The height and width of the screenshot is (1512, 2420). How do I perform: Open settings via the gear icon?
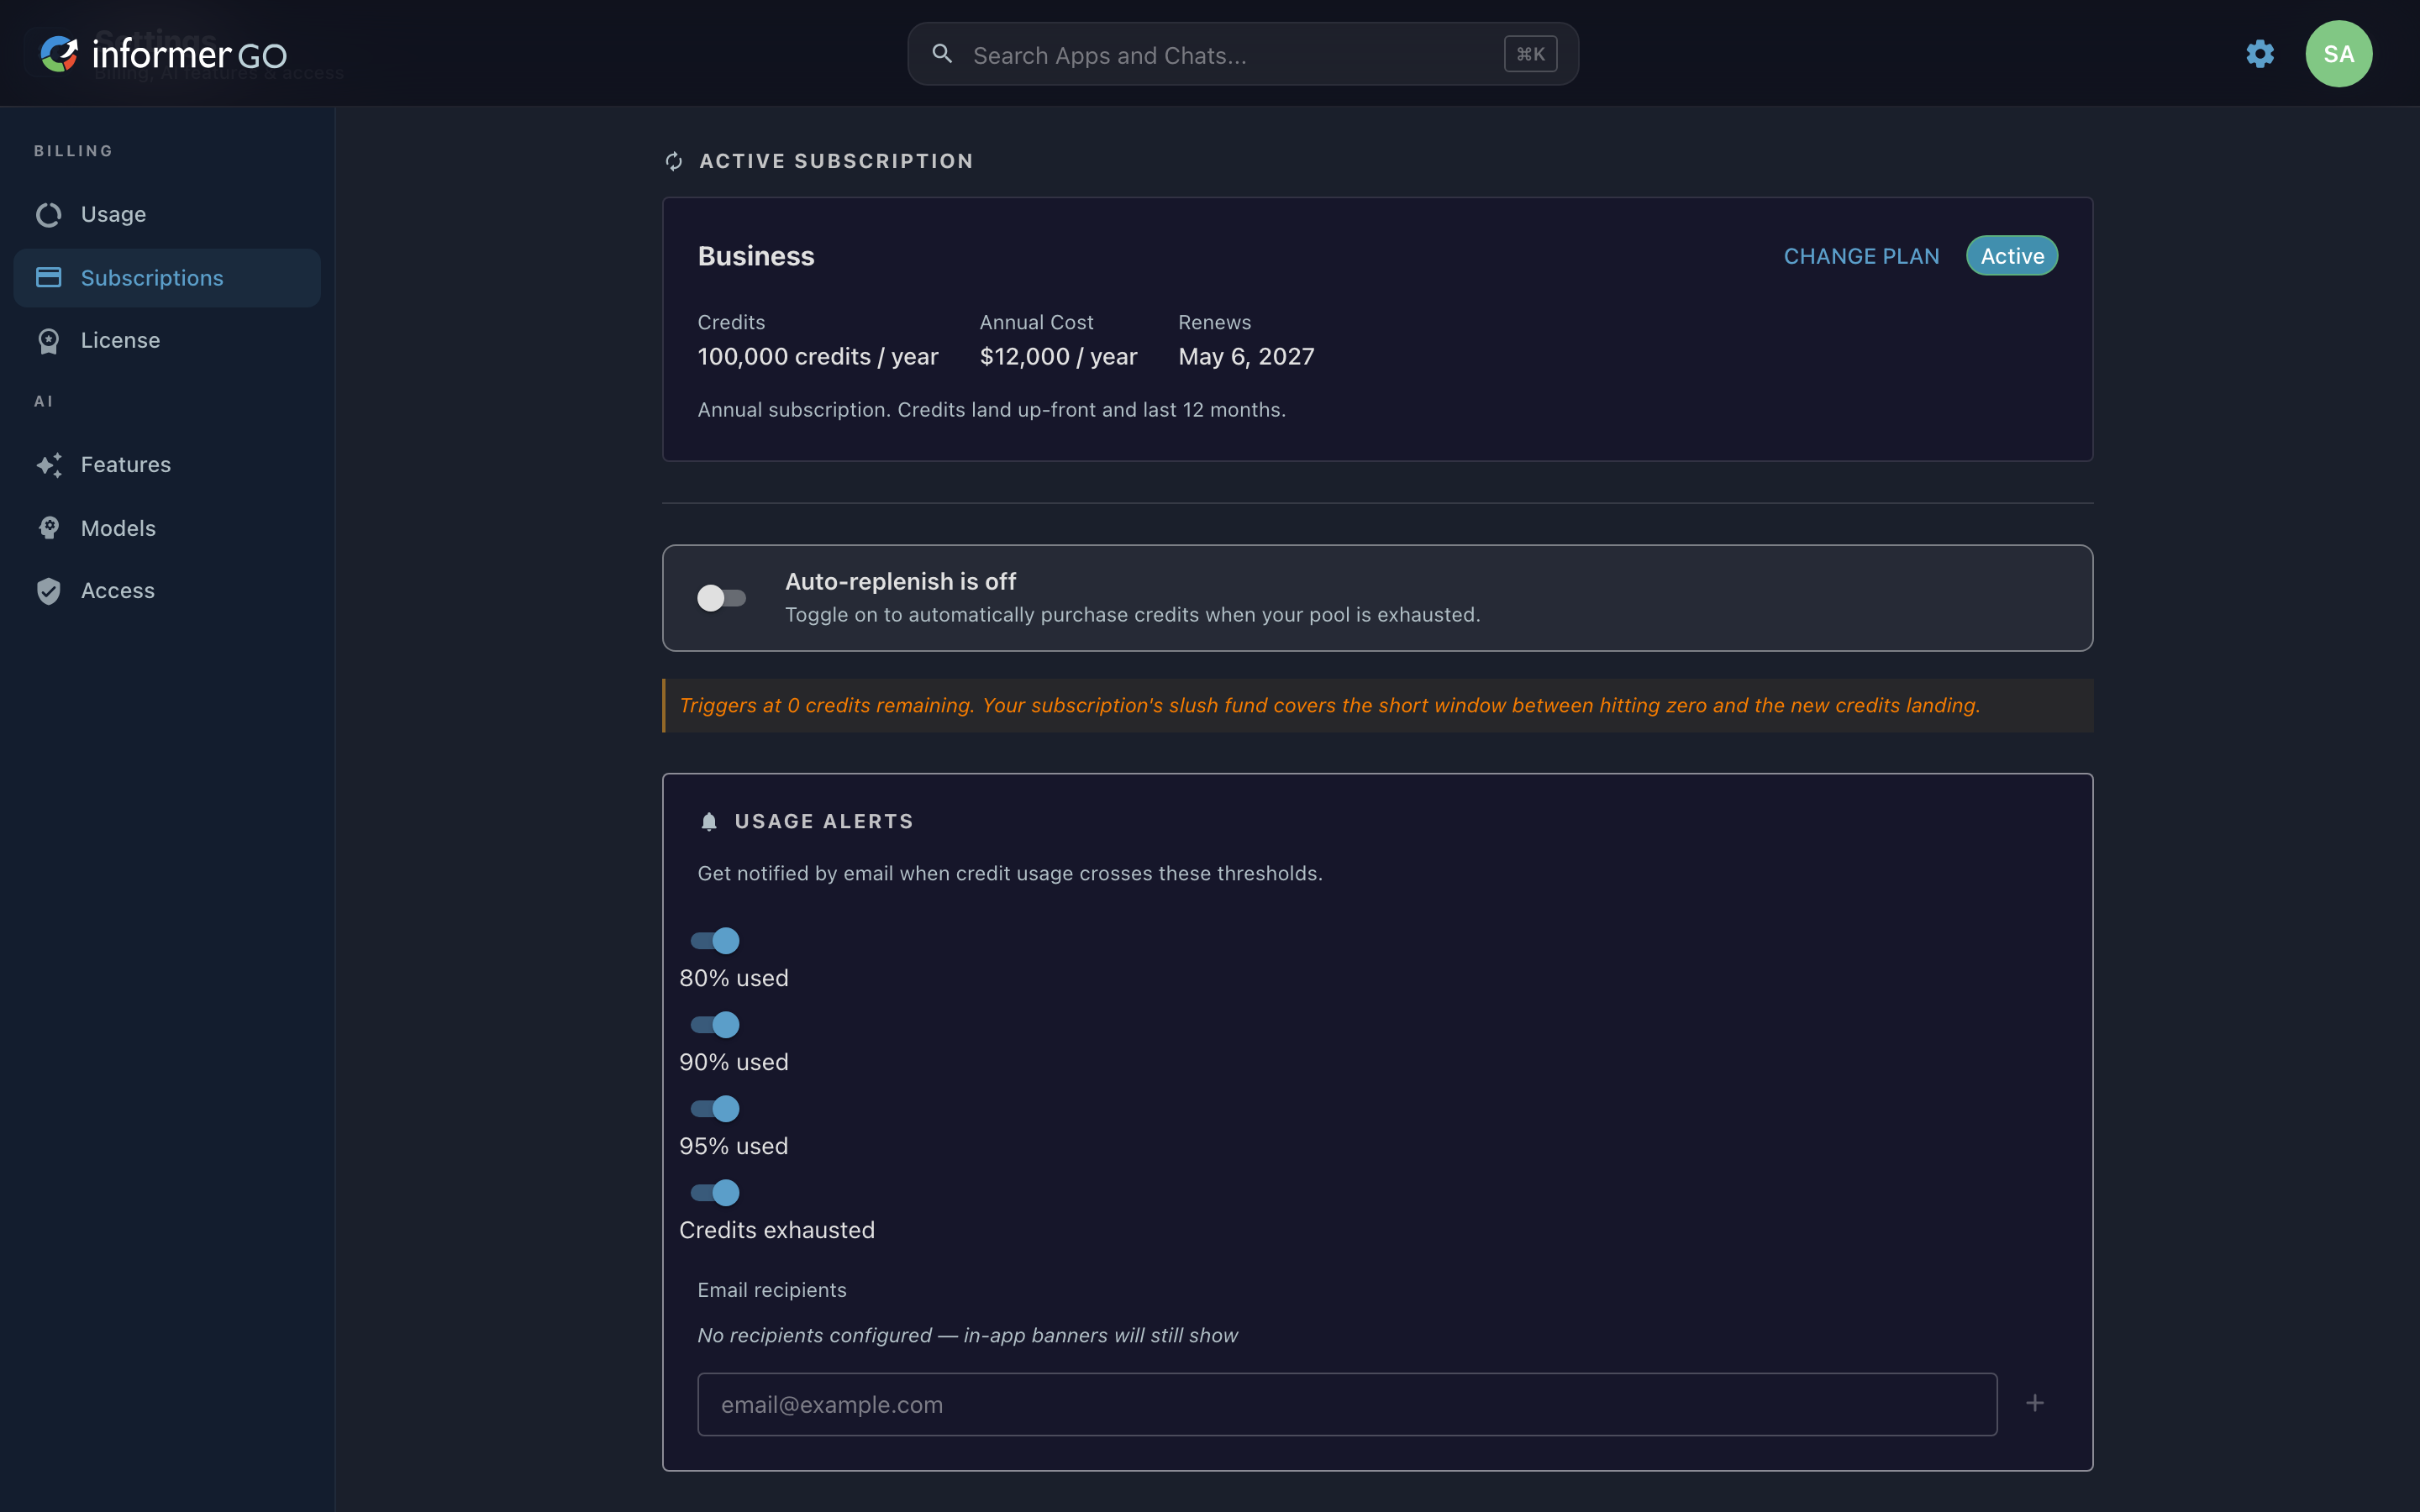tap(2260, 54)
